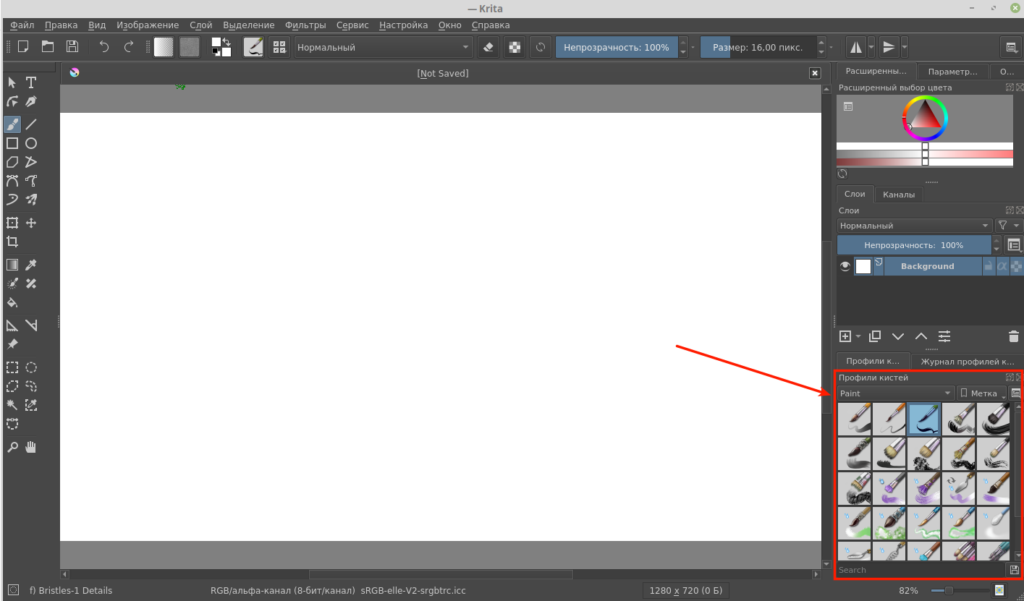Click the Непрозрачность 100% slider in the toolbar
1024x601 pixels.
615,47
